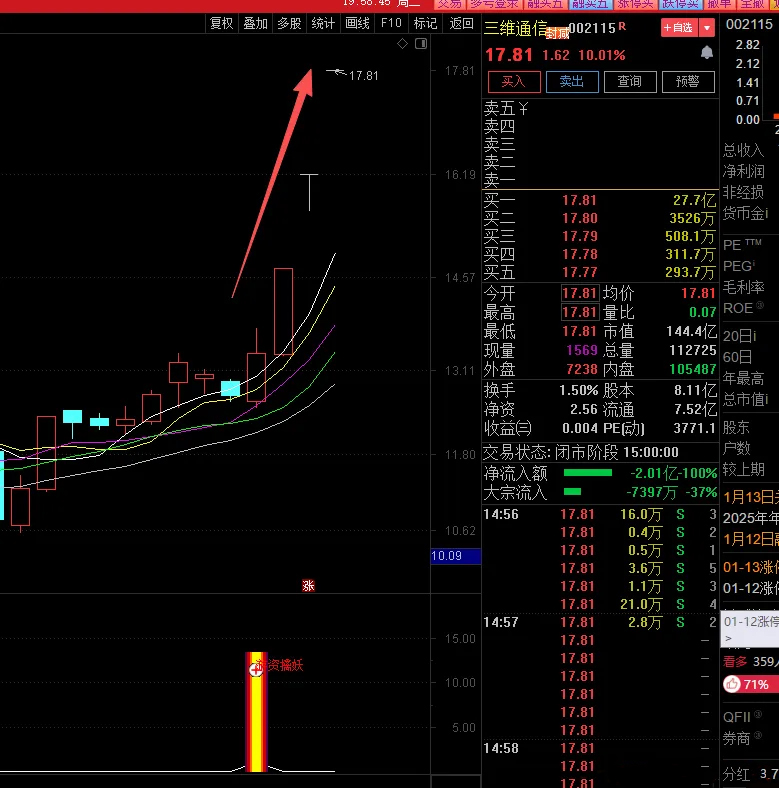The image size is (779, 788).
Task: Click the 01-13涨停 news link
Action: pos(751,567)
